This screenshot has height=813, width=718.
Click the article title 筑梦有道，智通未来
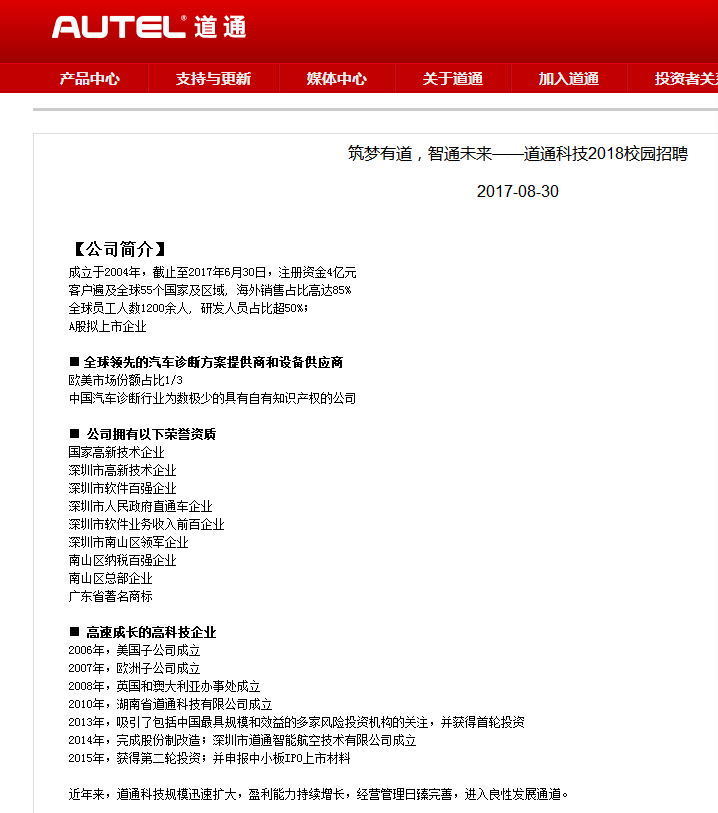tap(517, 154)
